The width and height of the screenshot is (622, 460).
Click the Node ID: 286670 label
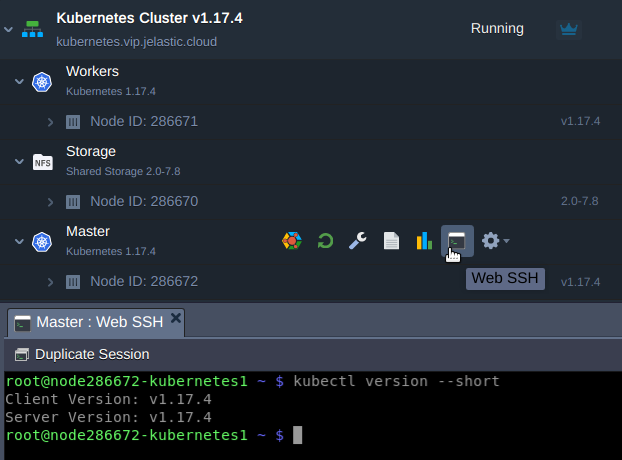pyautogui.click(x=144, y=201)
